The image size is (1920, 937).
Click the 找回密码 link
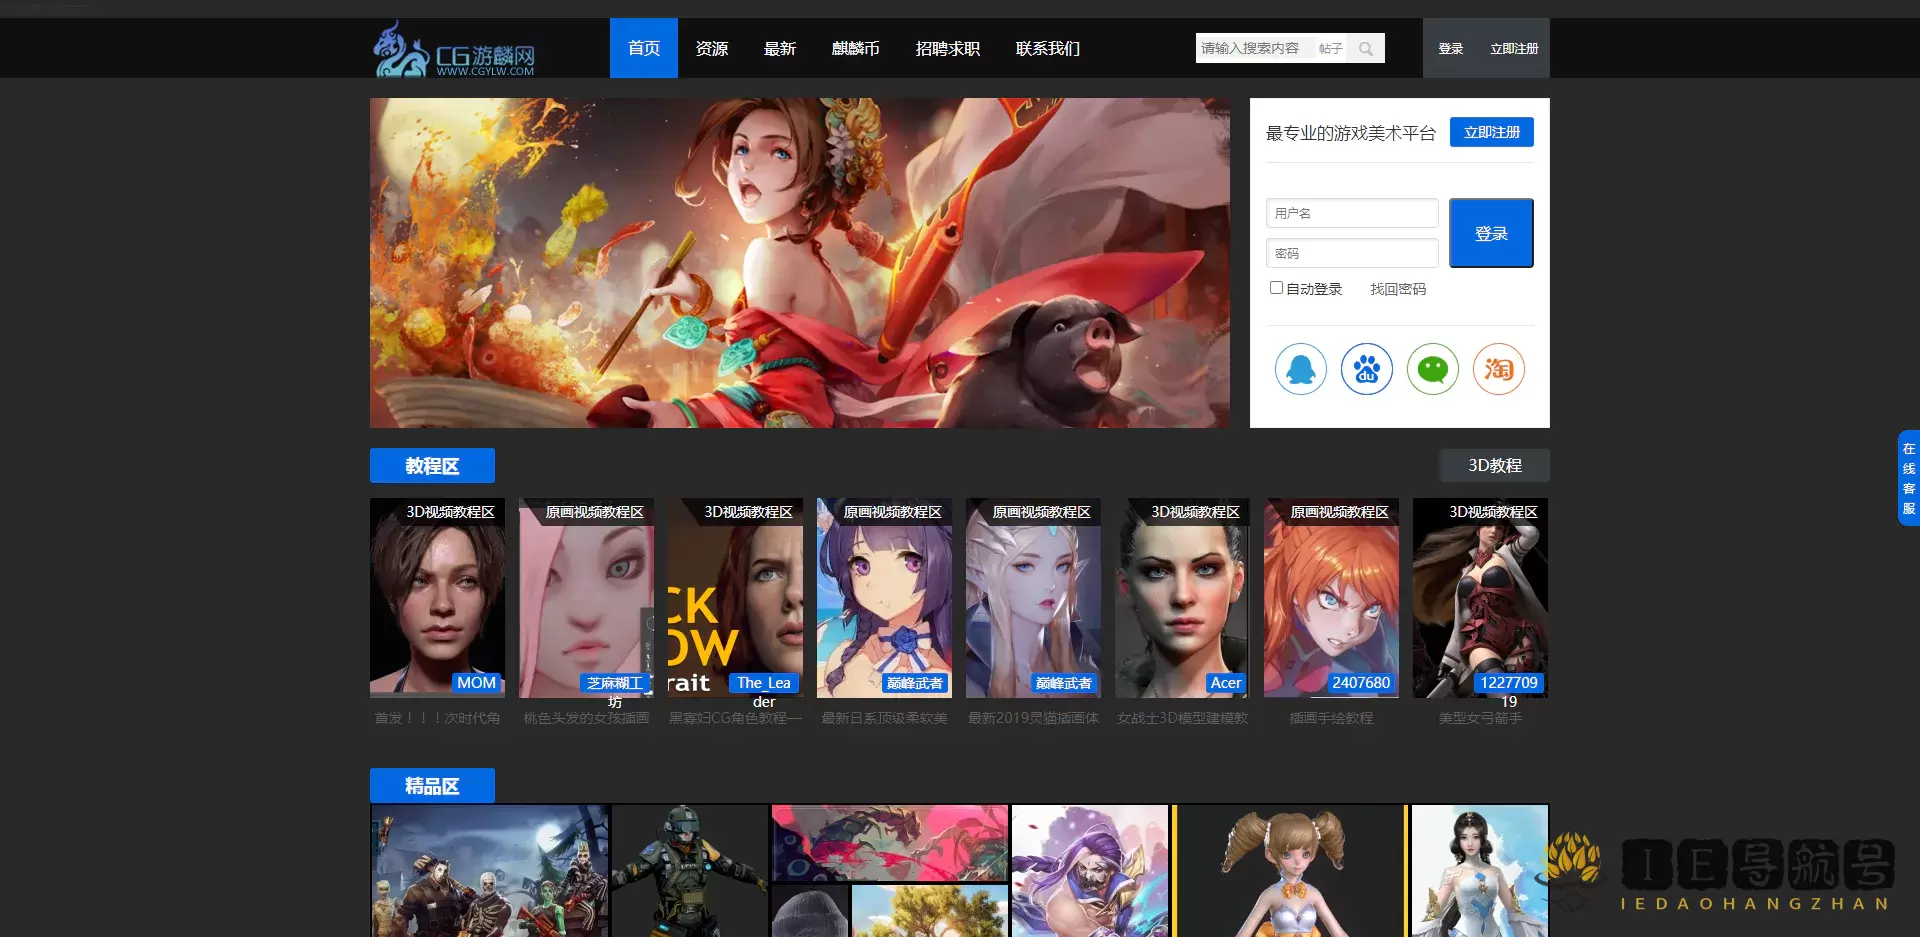tap(1397, 289)
